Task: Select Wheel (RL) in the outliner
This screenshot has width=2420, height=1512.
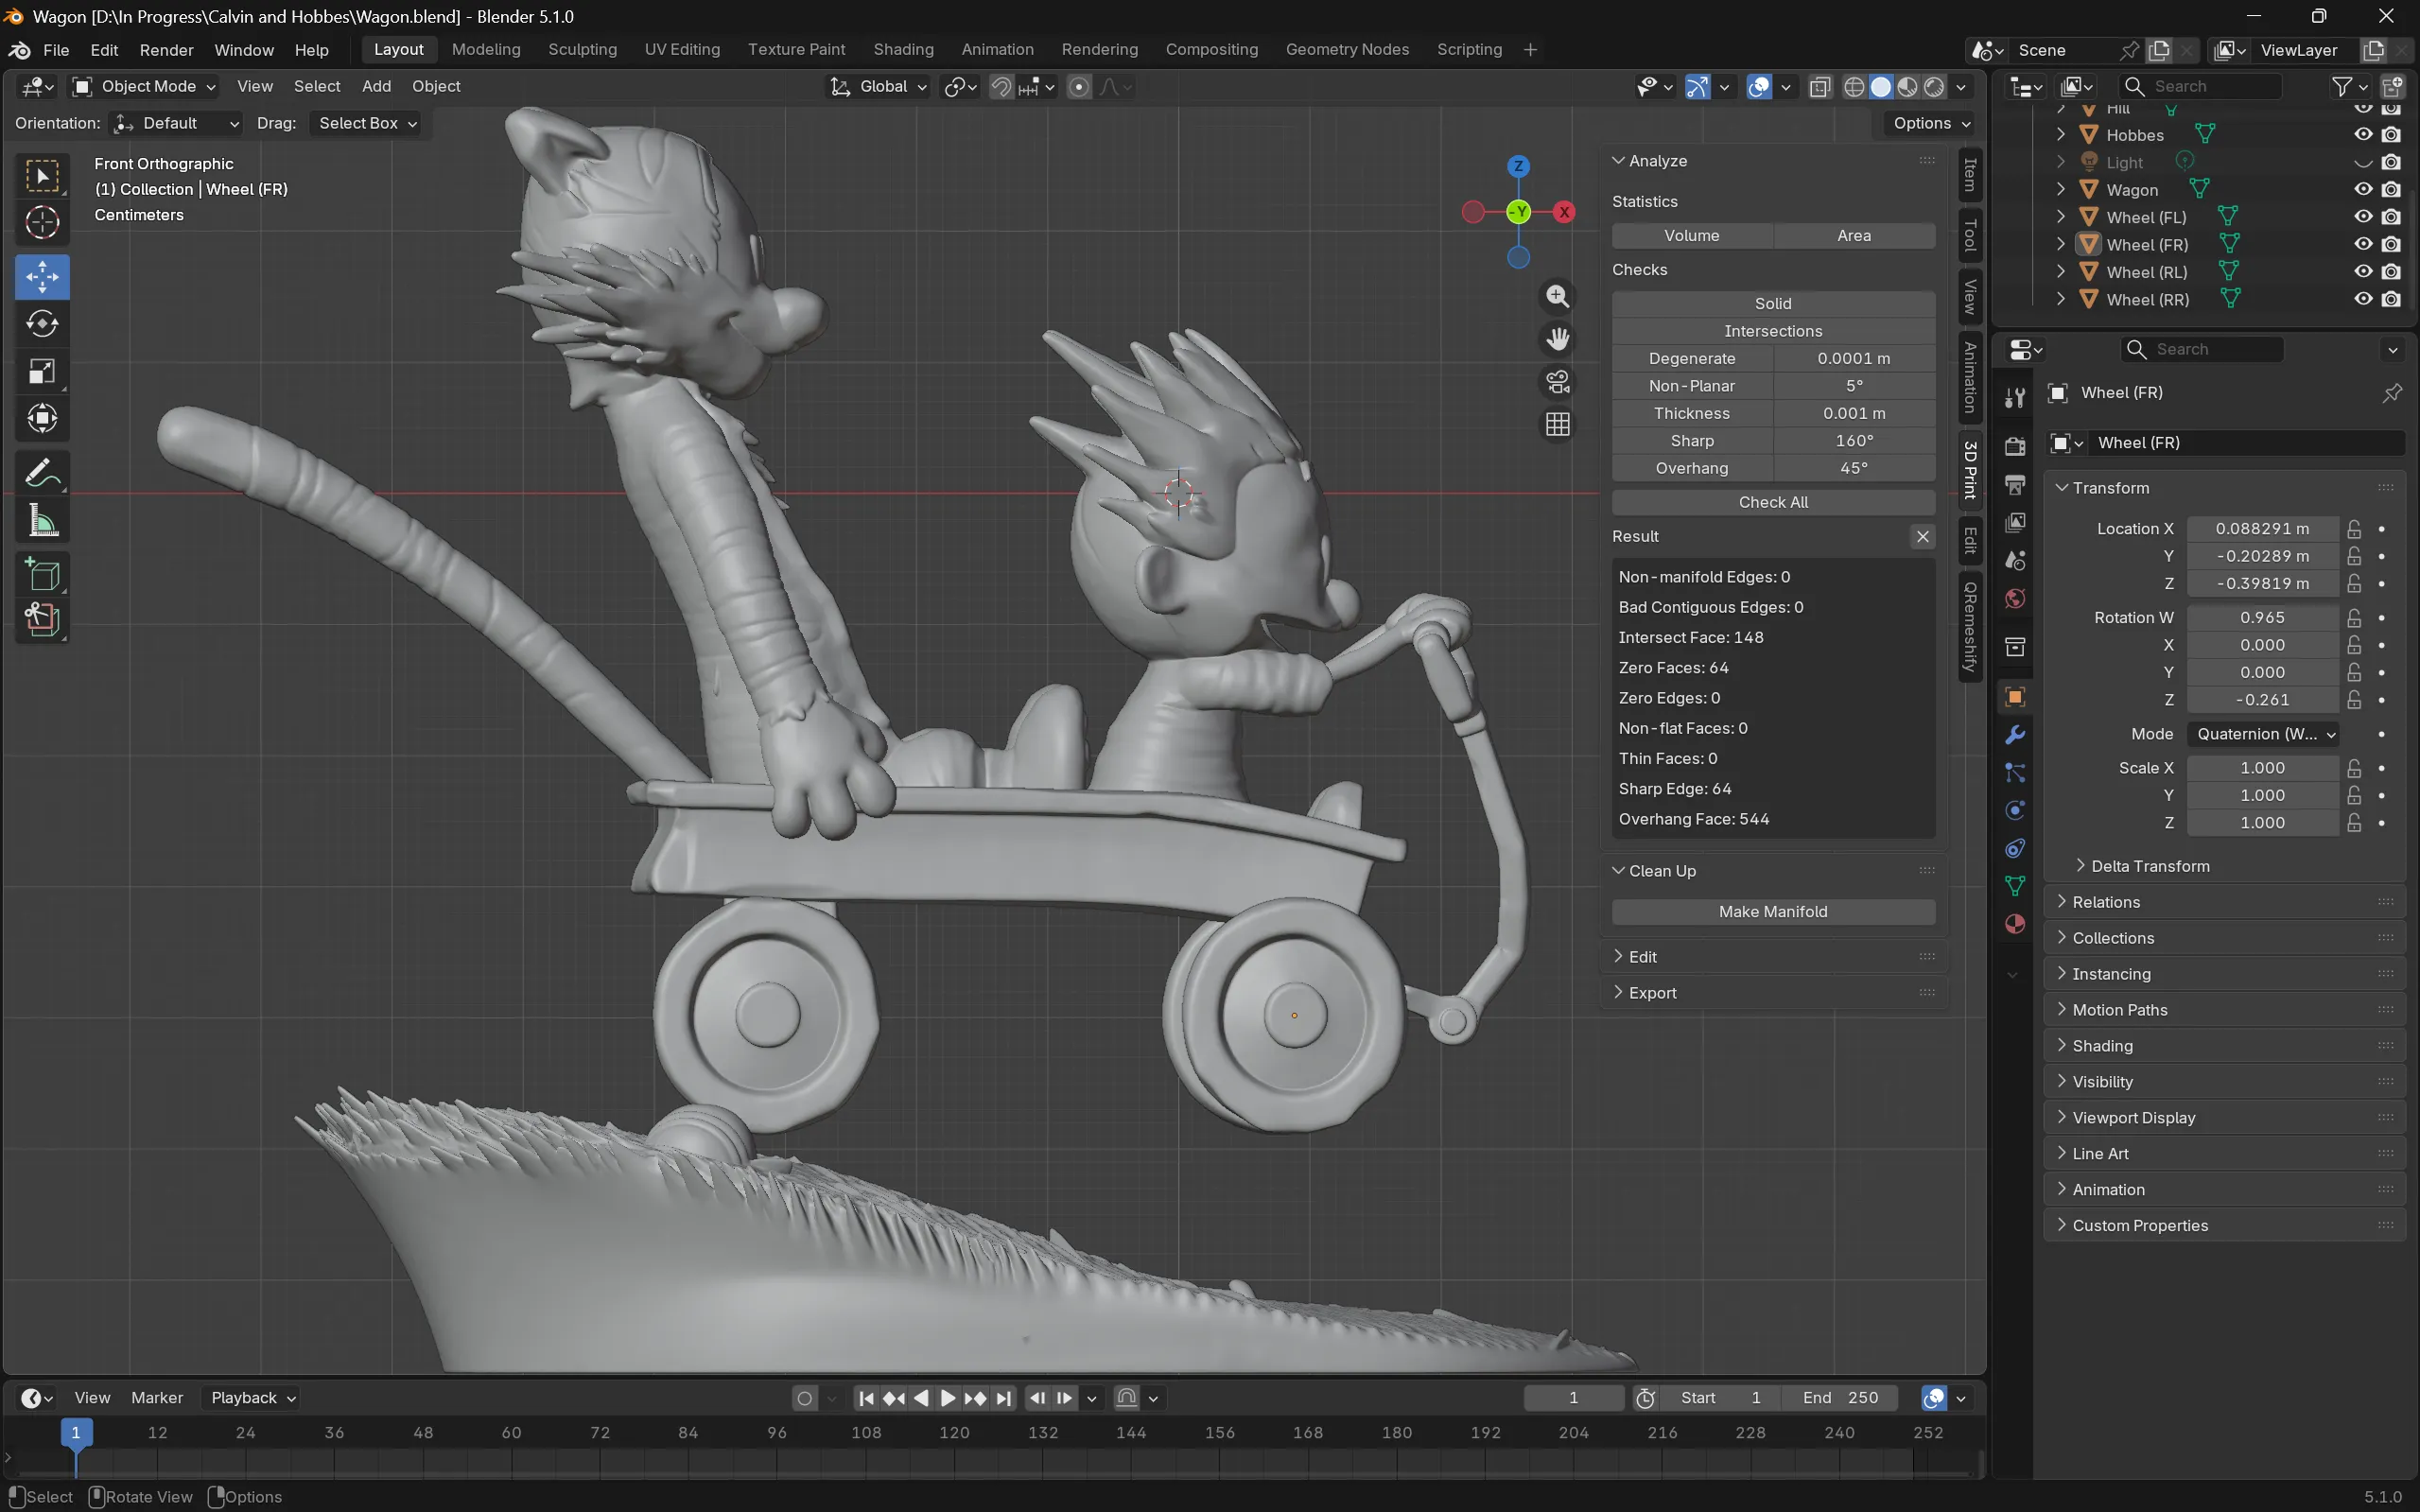Action: coord(2146,272)
